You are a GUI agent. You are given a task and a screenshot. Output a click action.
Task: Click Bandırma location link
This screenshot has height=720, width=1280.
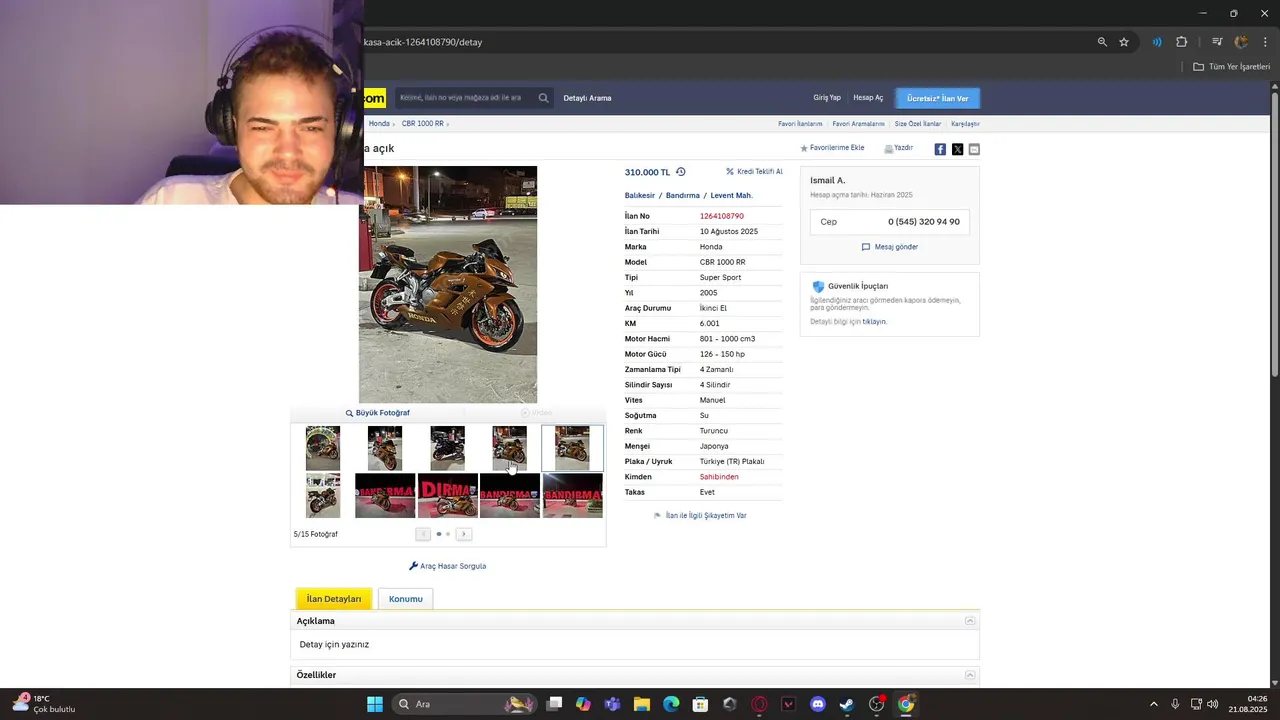(x=683, y=196)
